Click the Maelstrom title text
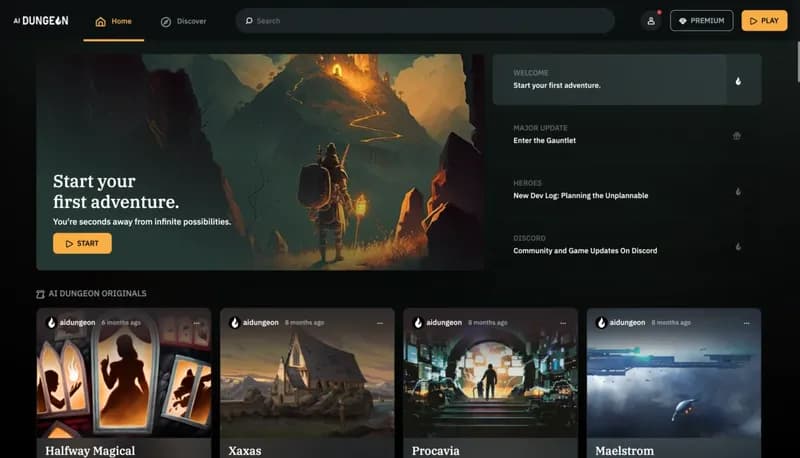800x458 pixels. pos(624,451)
